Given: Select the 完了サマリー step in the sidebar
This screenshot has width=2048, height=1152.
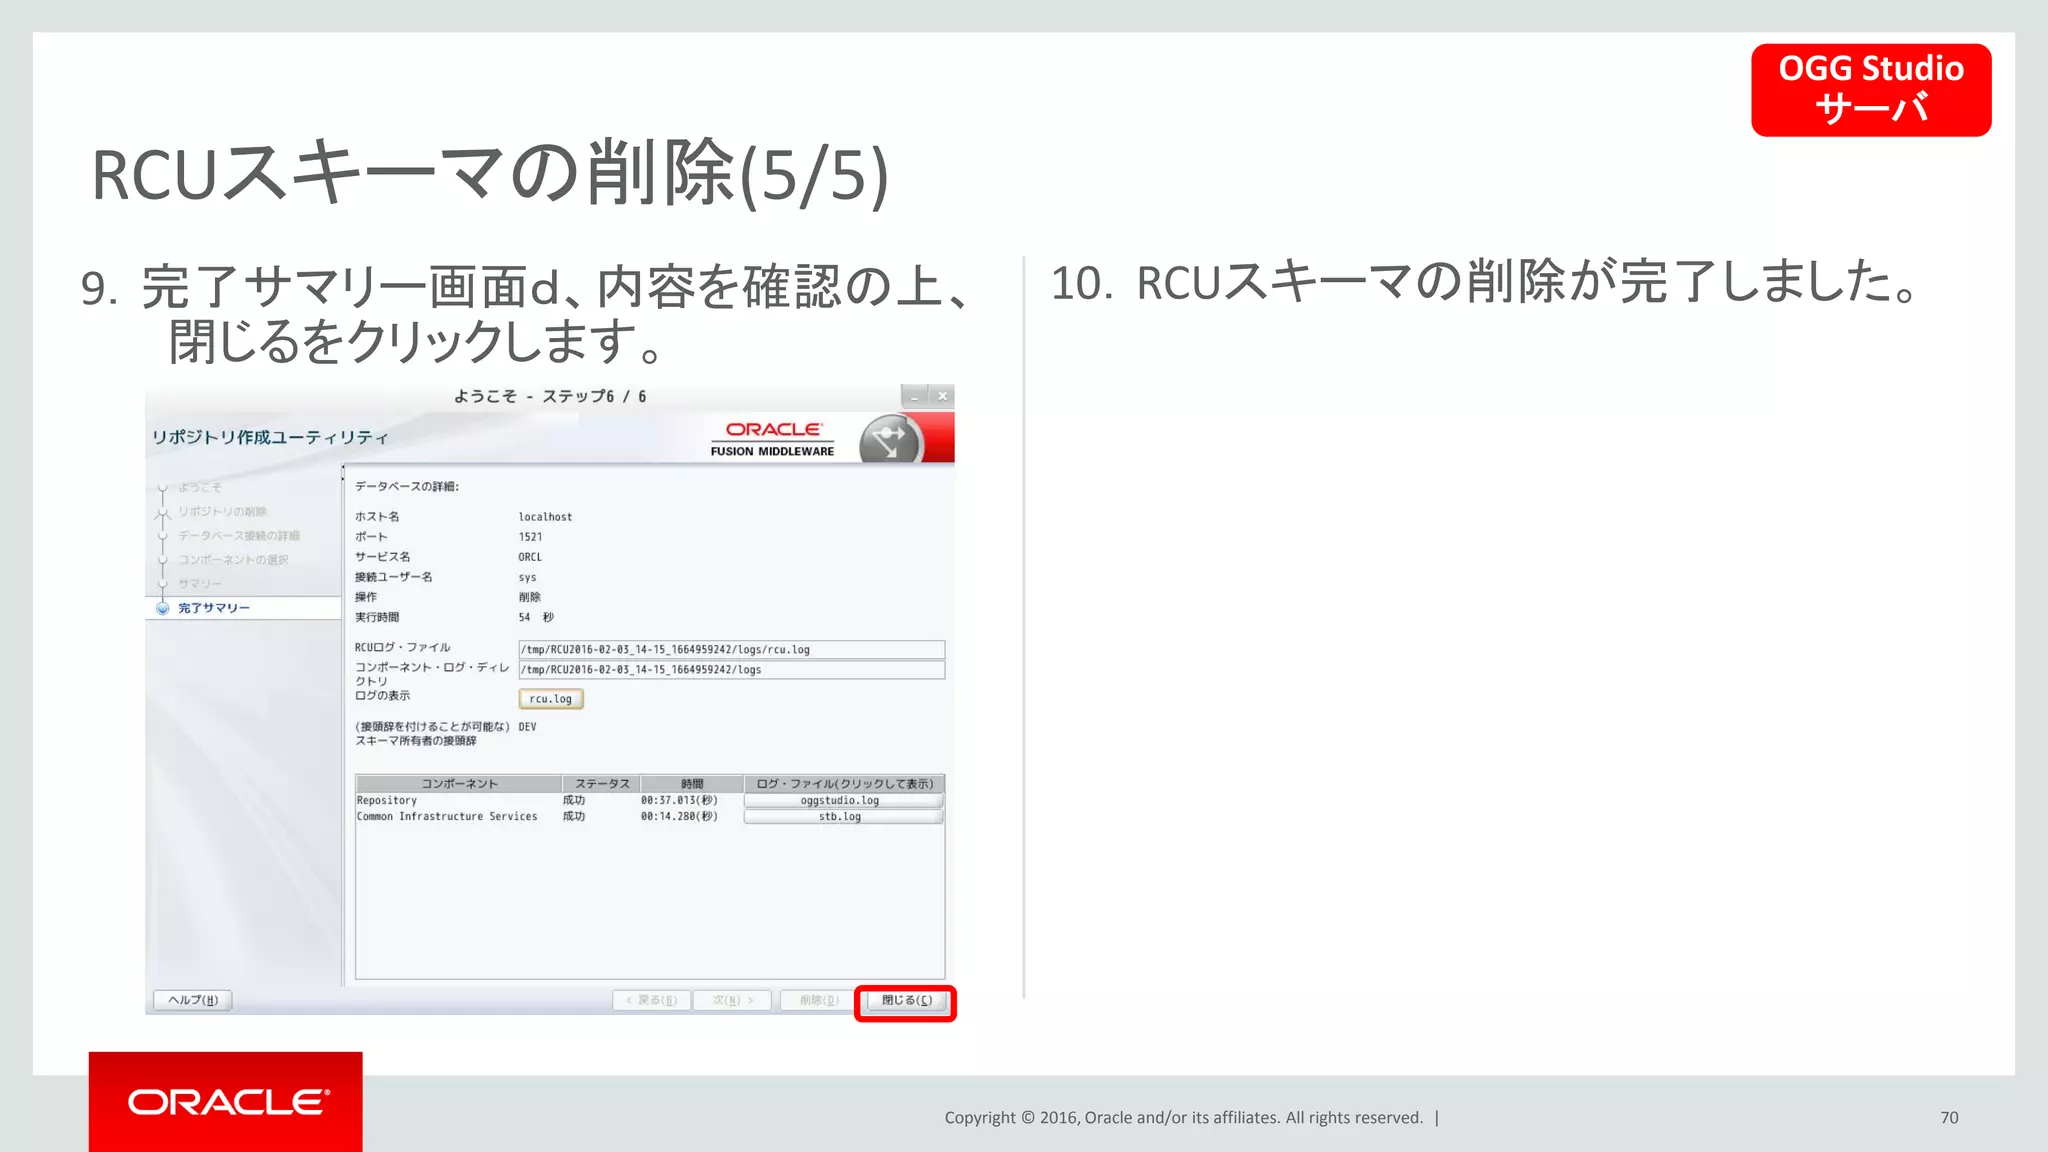Looking at the screenshot, I should (x=214, y=608).
